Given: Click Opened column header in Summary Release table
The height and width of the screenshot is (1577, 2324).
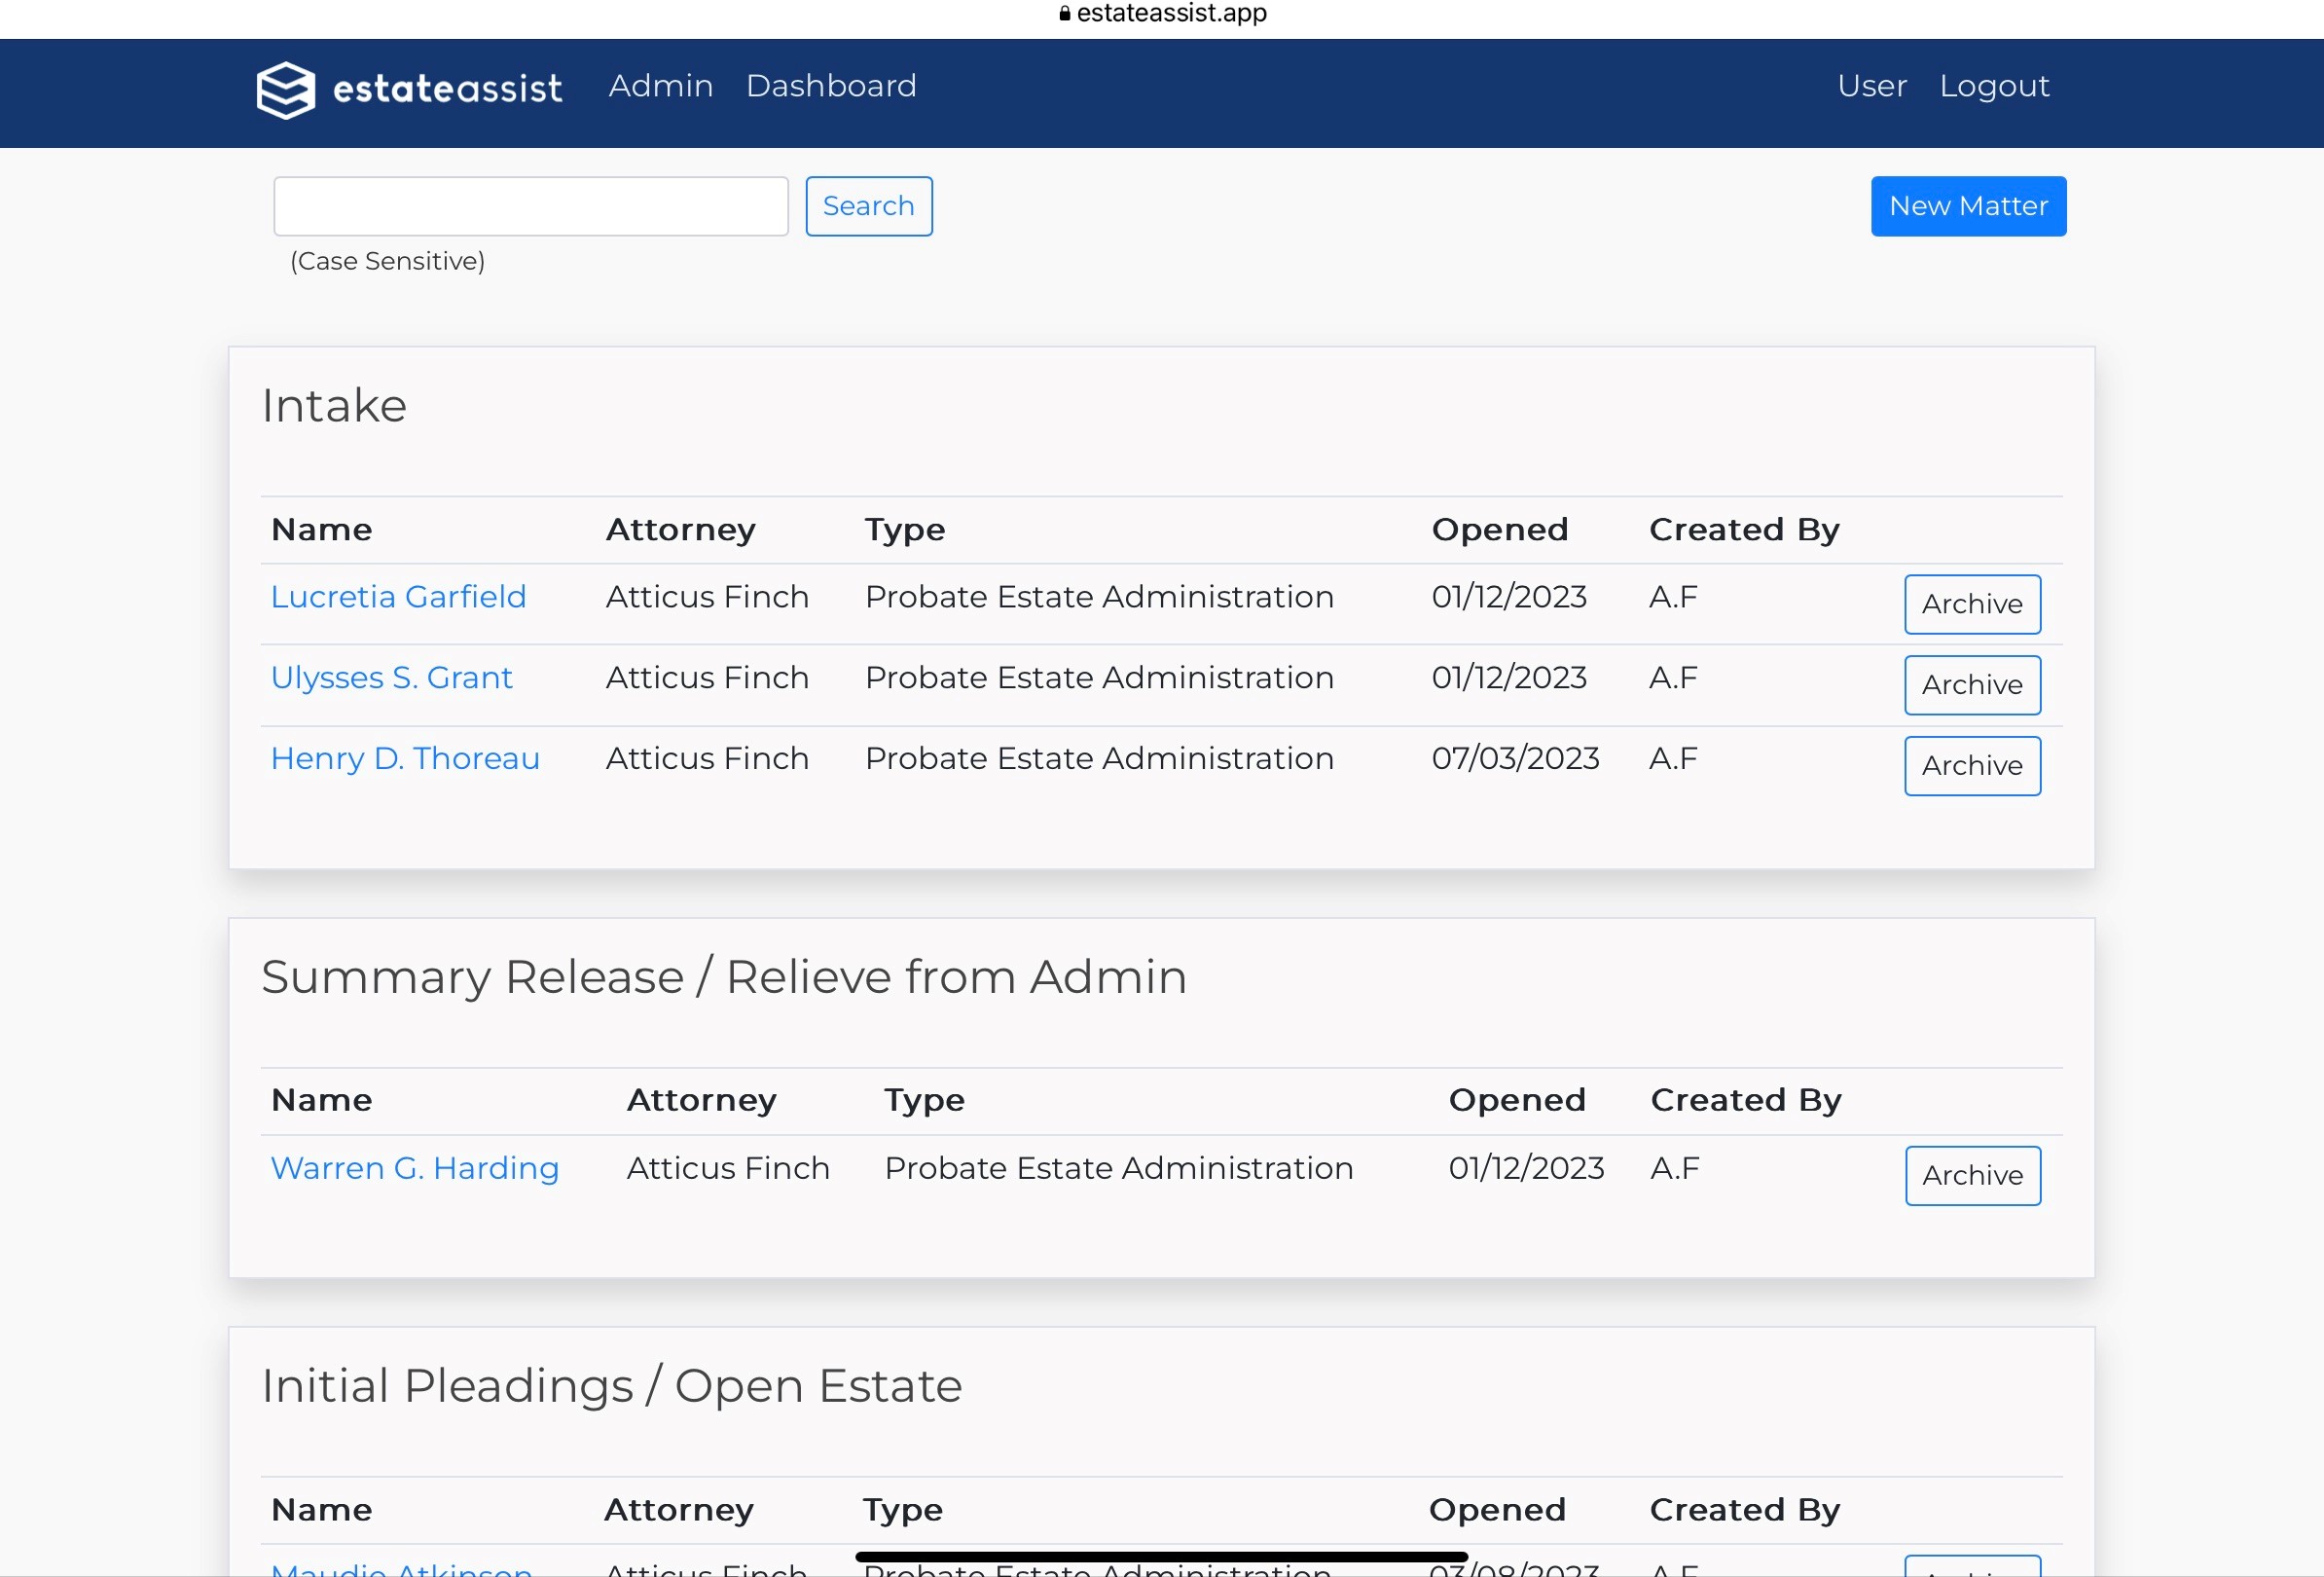Looking at the screenshot, I should pyautogui.click(x=1517, y=1101).
